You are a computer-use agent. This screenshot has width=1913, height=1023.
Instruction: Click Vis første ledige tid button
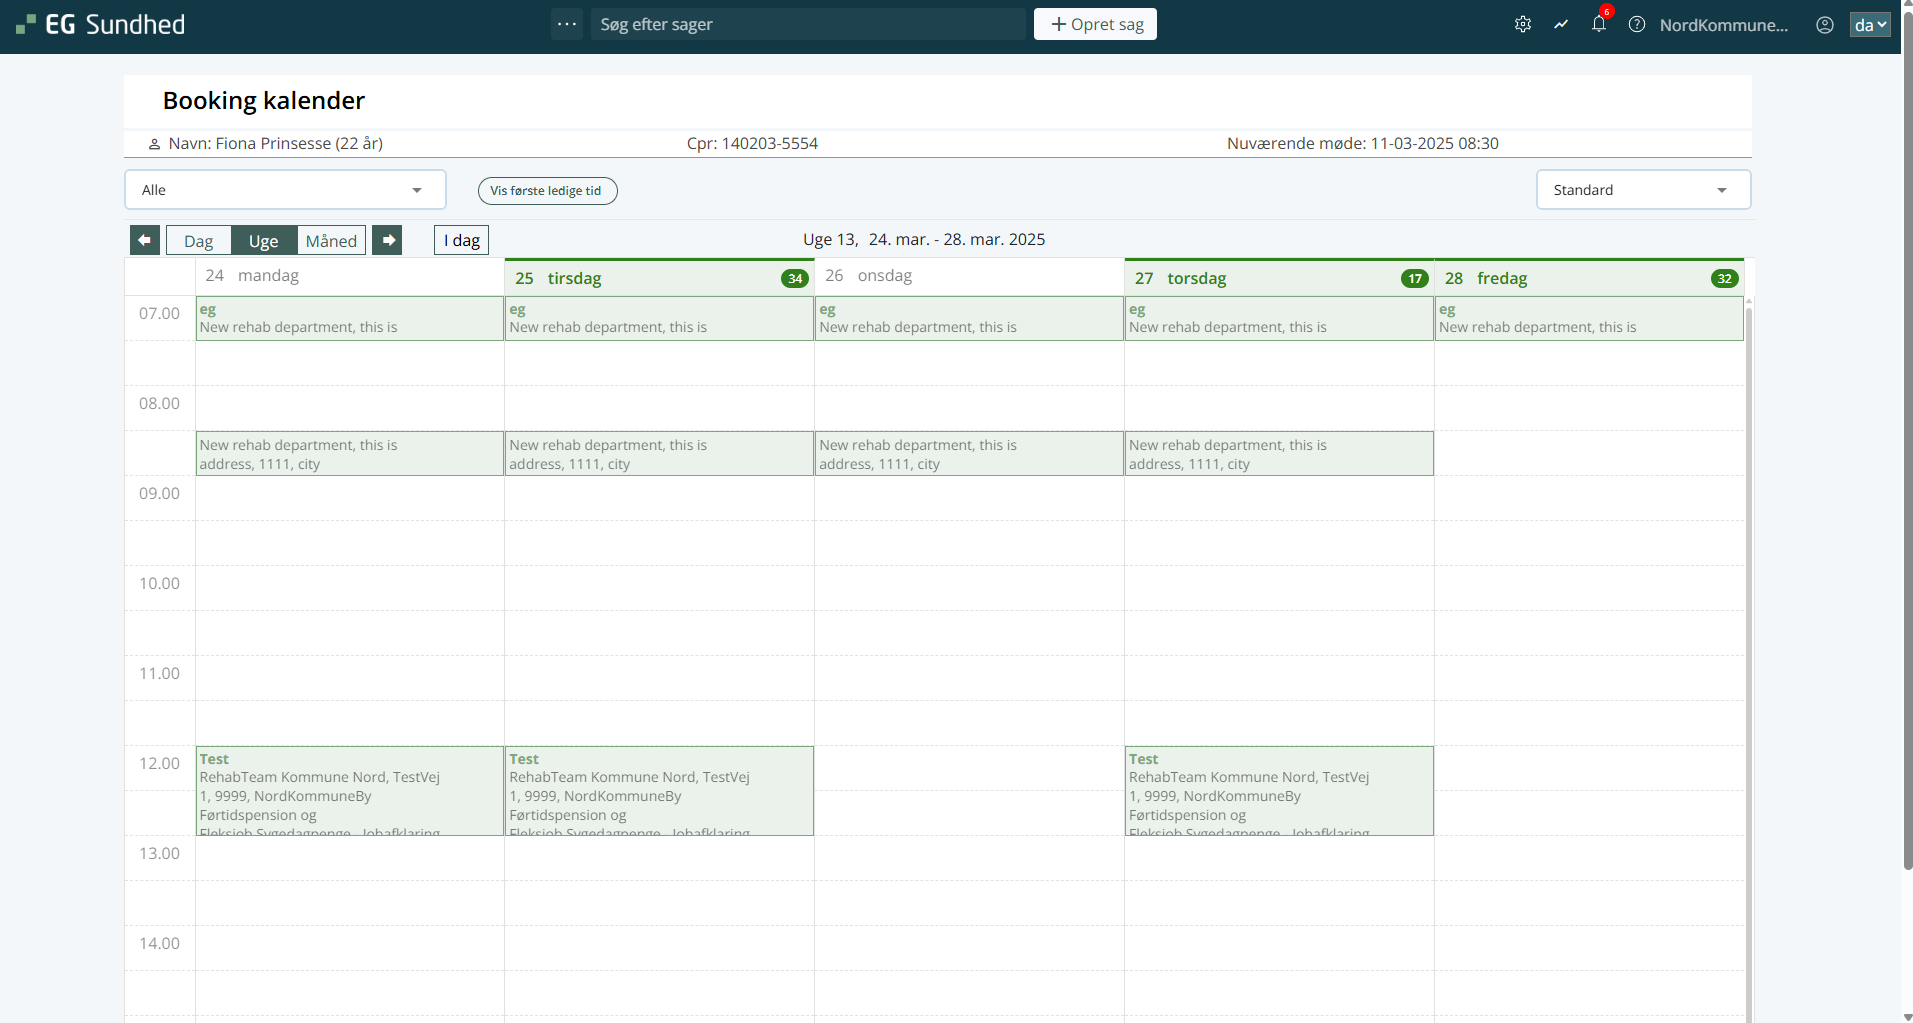click(547, 191)
